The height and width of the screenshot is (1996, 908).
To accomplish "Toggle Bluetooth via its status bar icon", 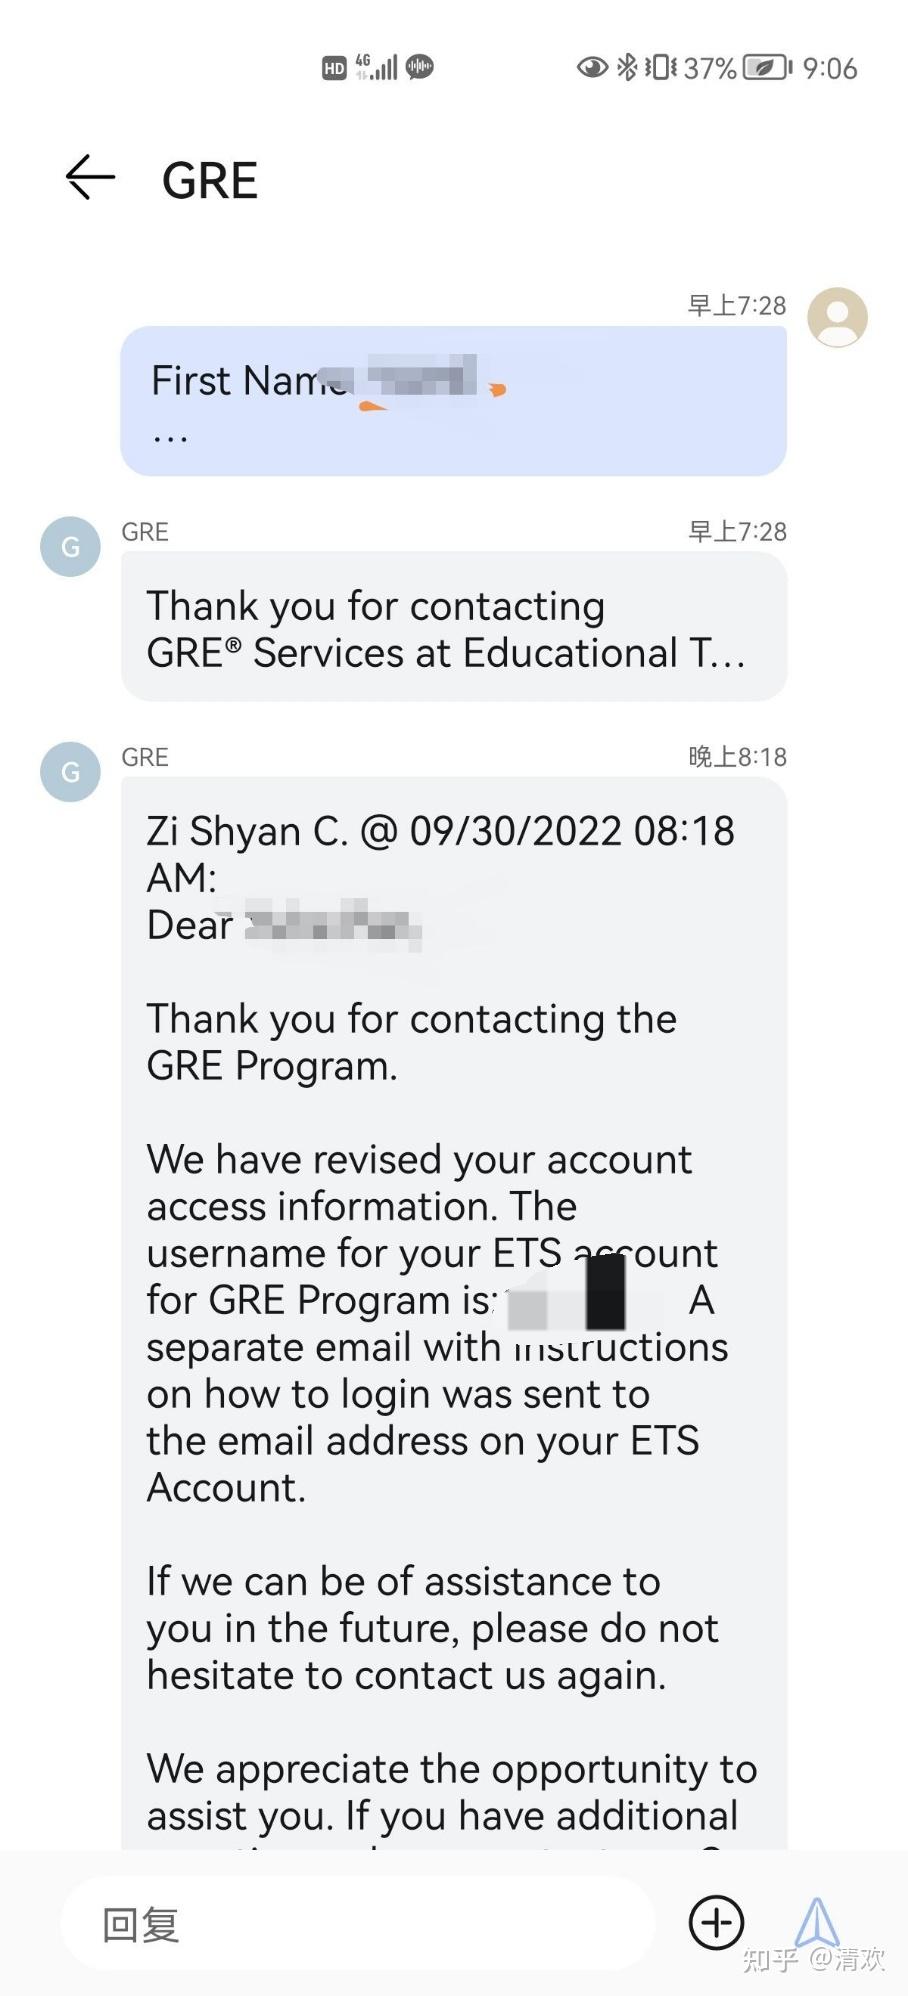I will click(630, 67).
